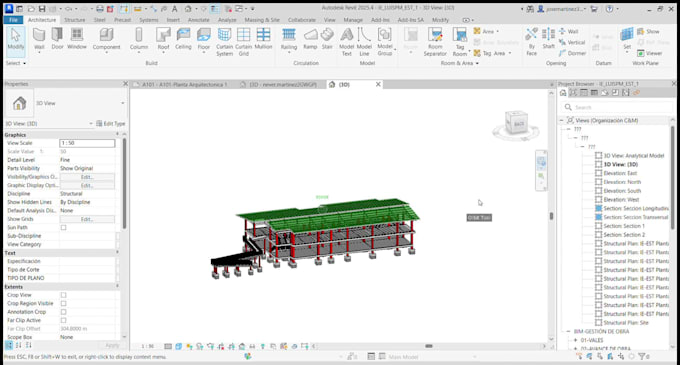Collapse the BIM-GESTIÓN DE OBRA node
Viewport: 680px width, 365px height.
pyautogui.click(x=569, y=331)
